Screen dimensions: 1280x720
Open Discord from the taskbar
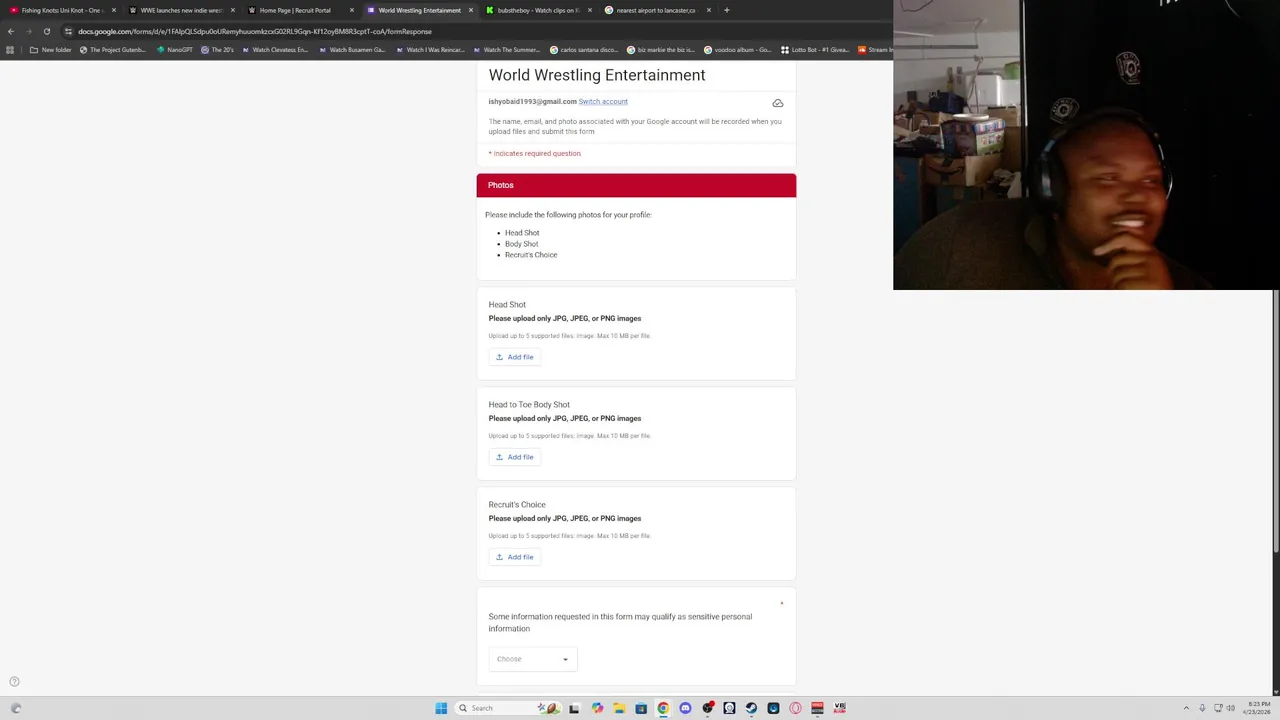click(685, 708)
